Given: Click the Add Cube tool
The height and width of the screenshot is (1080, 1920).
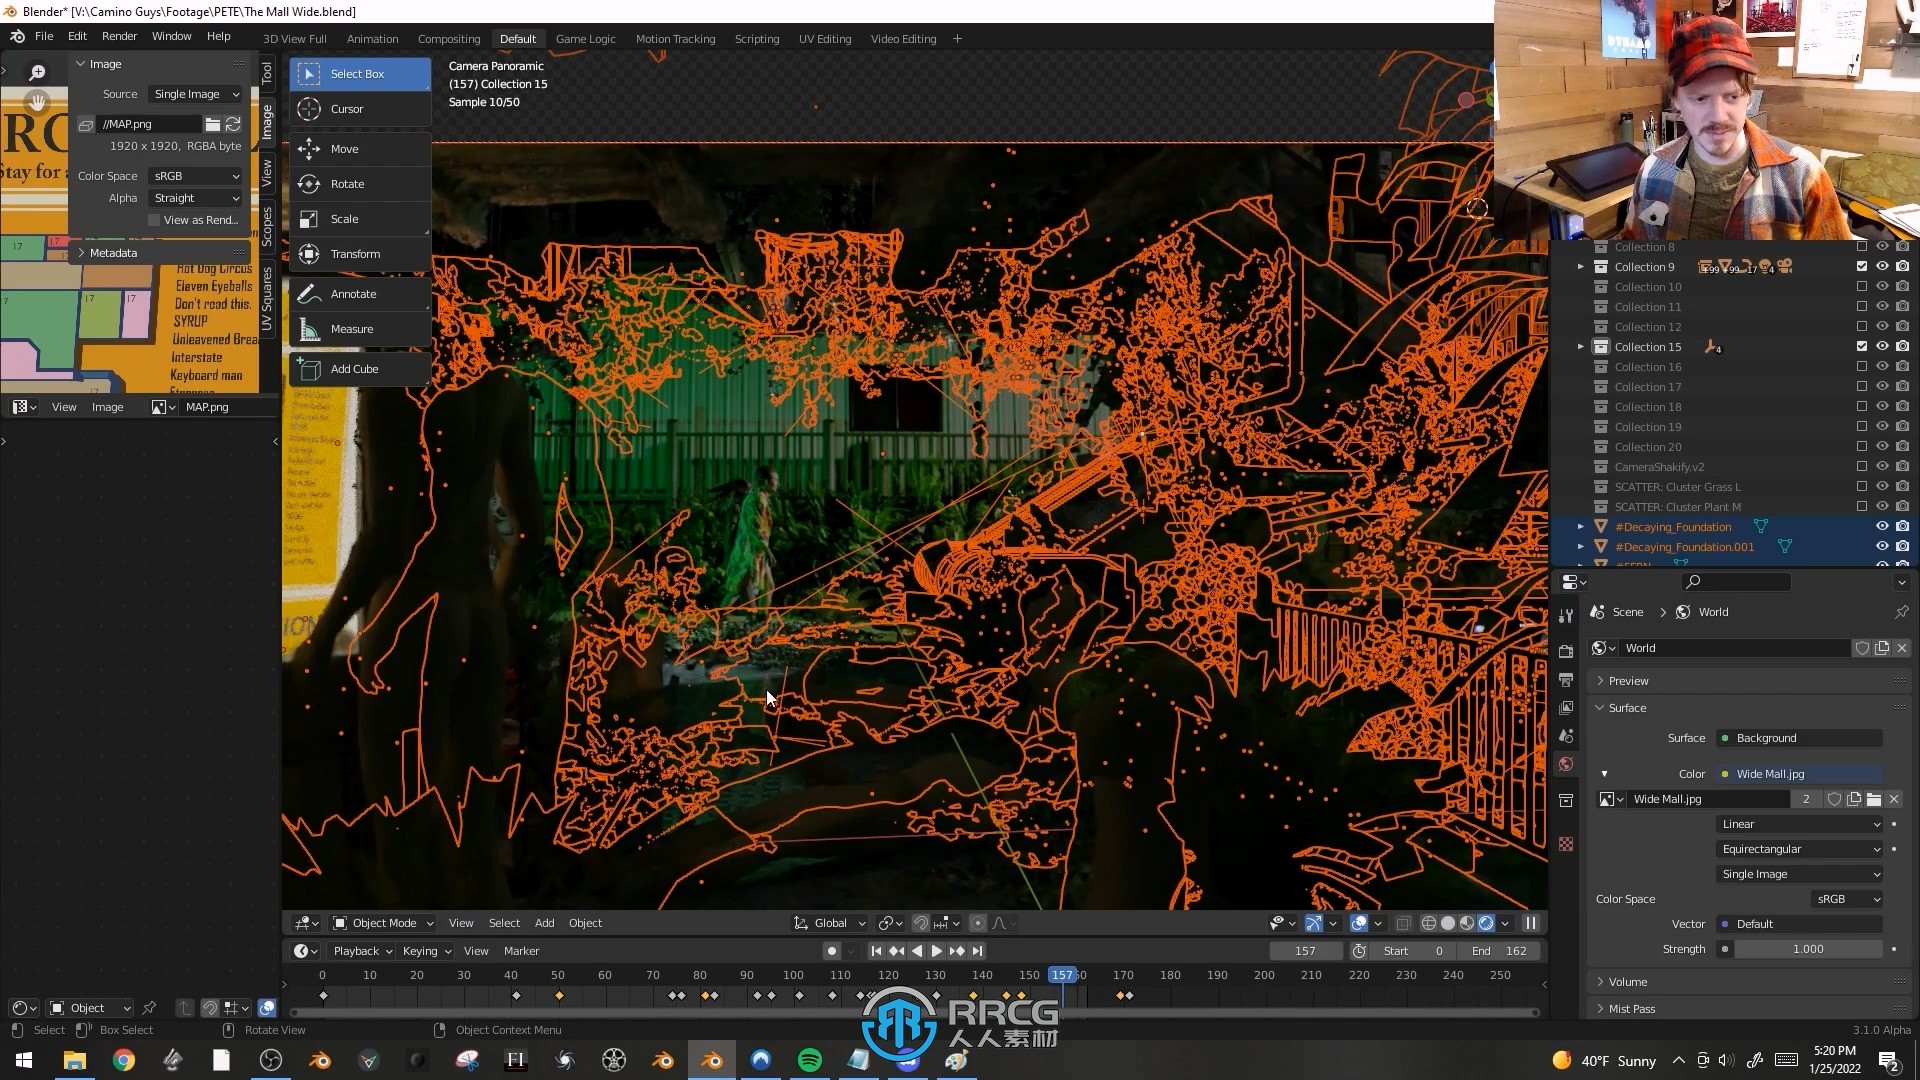Looking at the screenshot, I should click(355, 368).
